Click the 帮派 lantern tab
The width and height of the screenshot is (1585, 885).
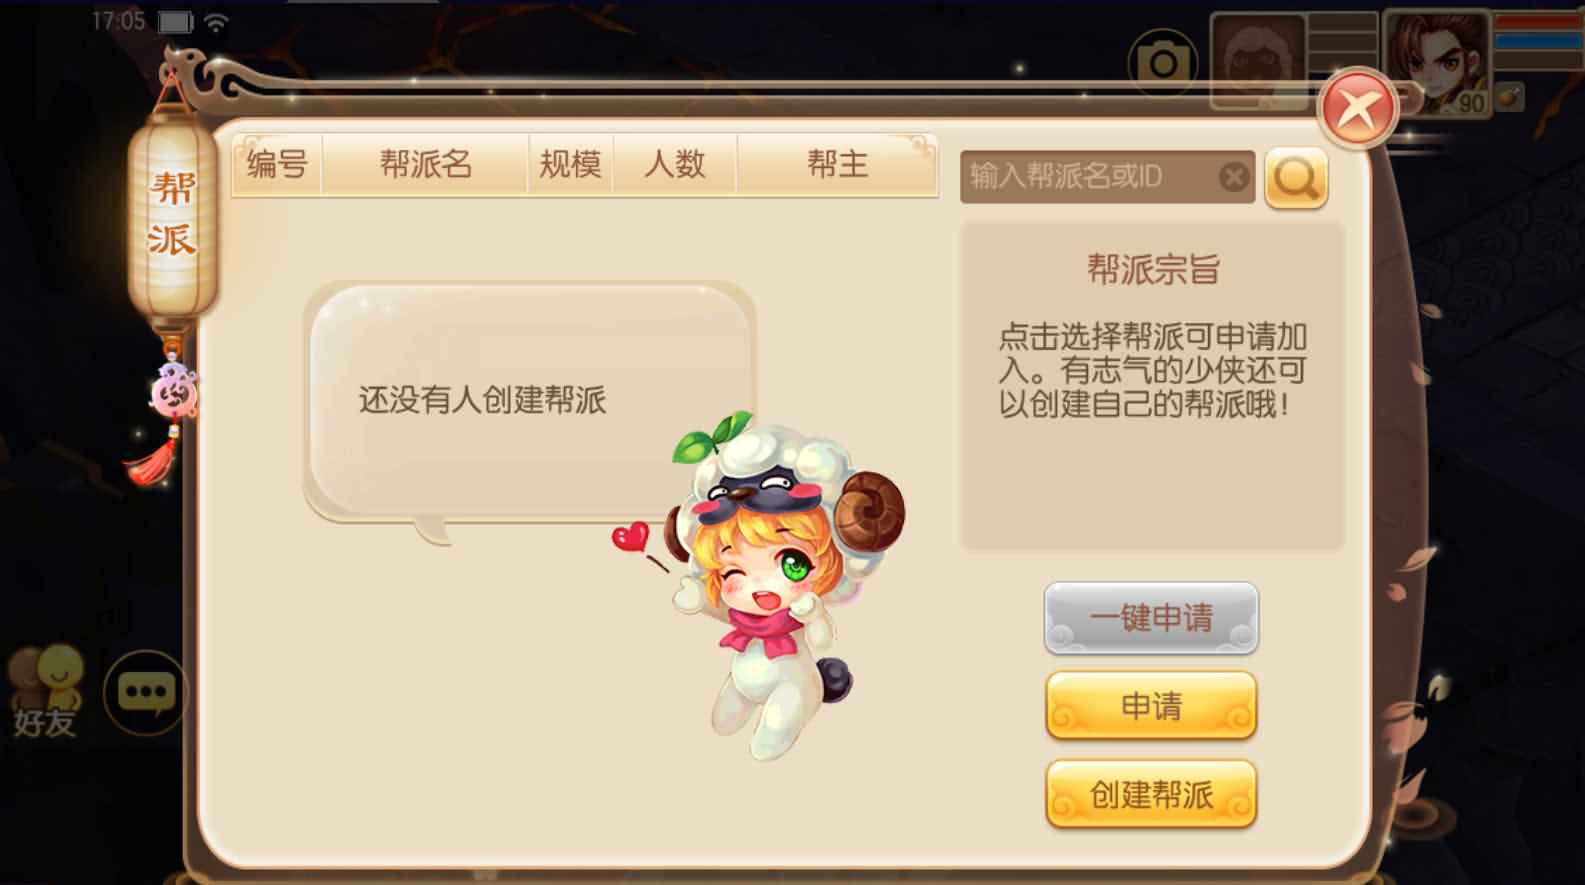(x=172, y=213)
